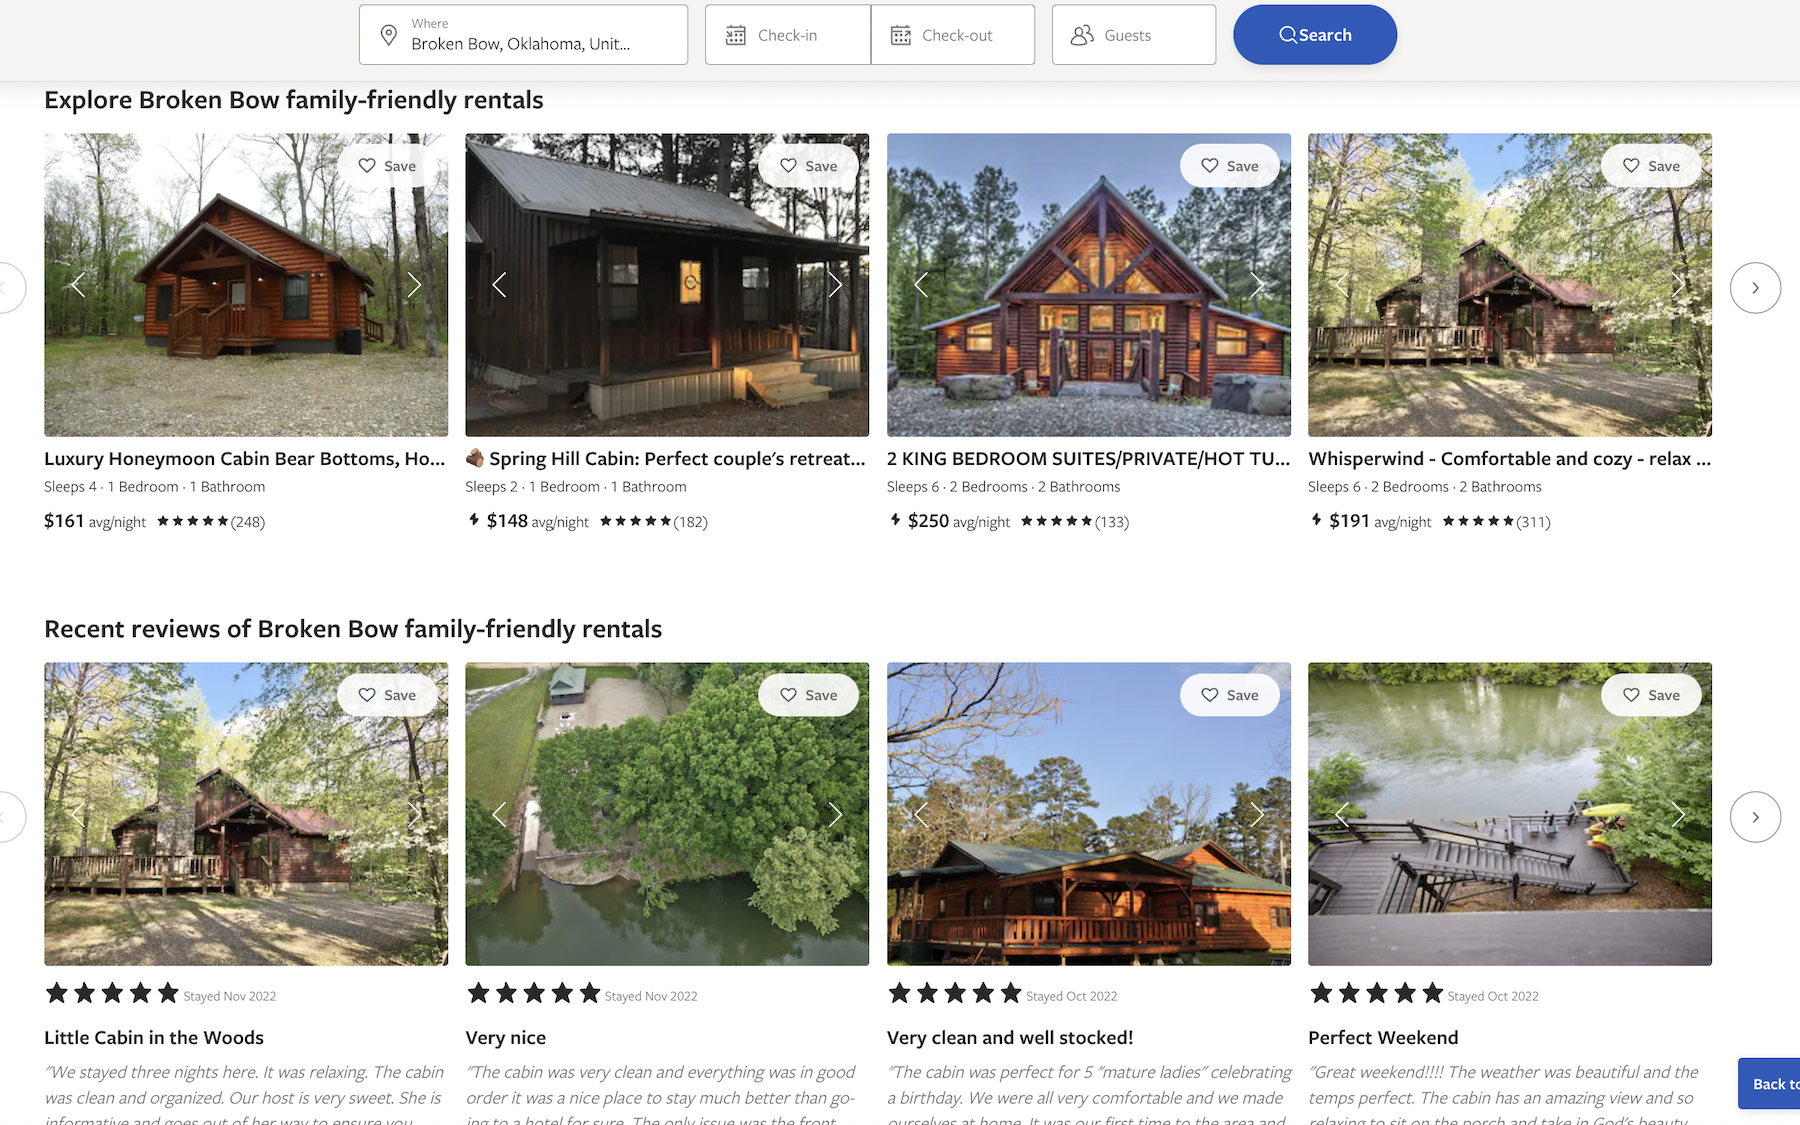This screenshot has height=1125, width=1800.
Task: Save the Spring Hill Cabin listing
Action: (x=808, y=166)
